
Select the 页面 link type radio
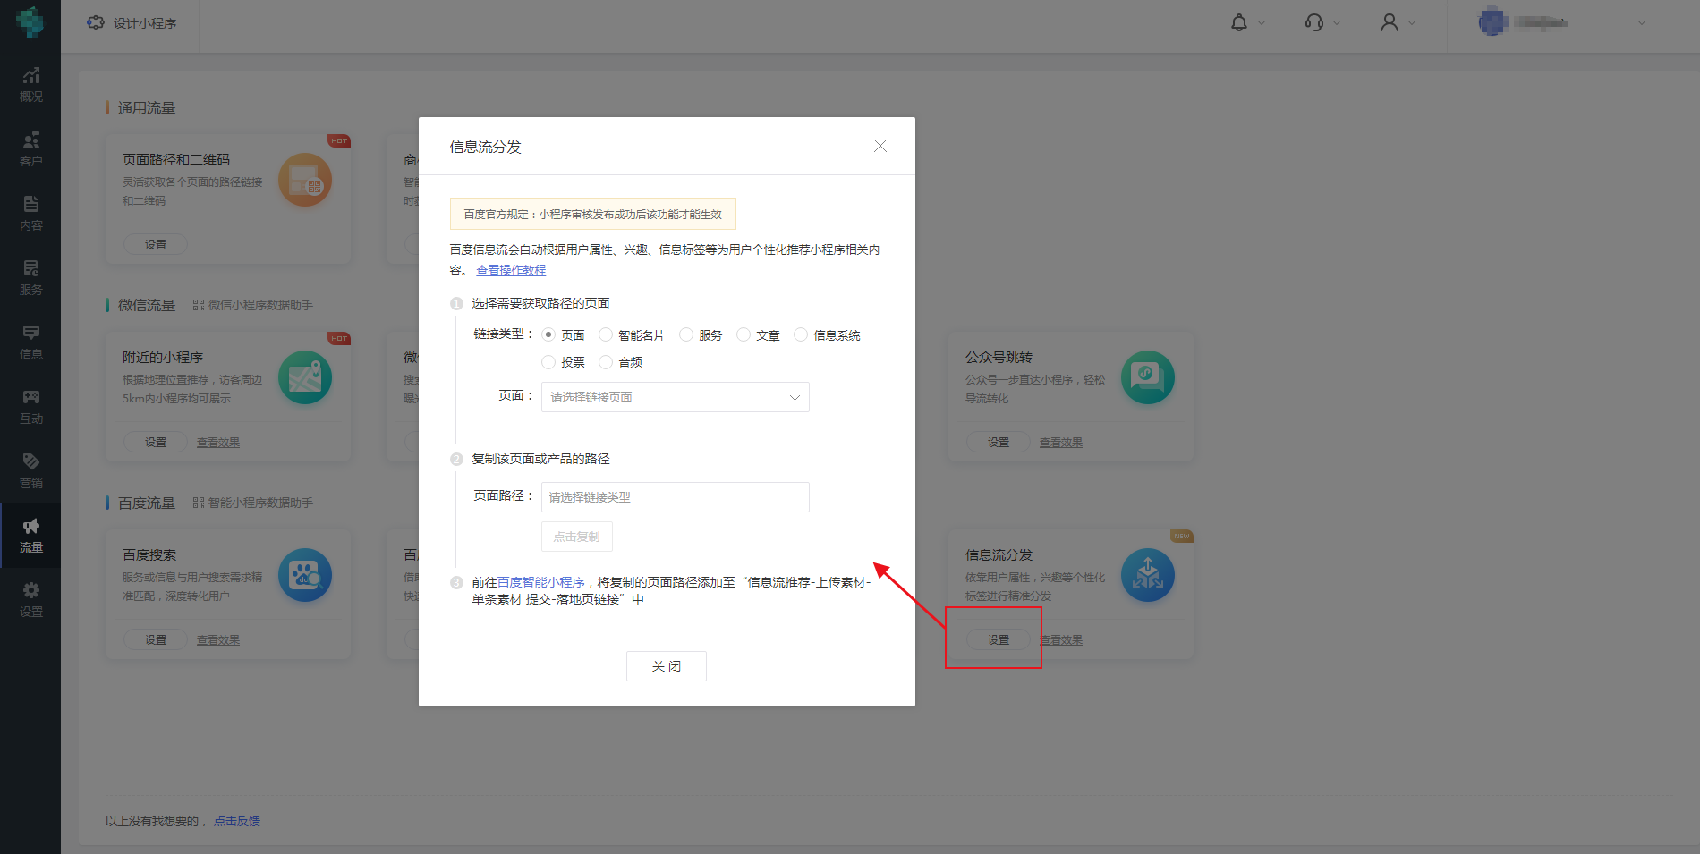point(548,335)
